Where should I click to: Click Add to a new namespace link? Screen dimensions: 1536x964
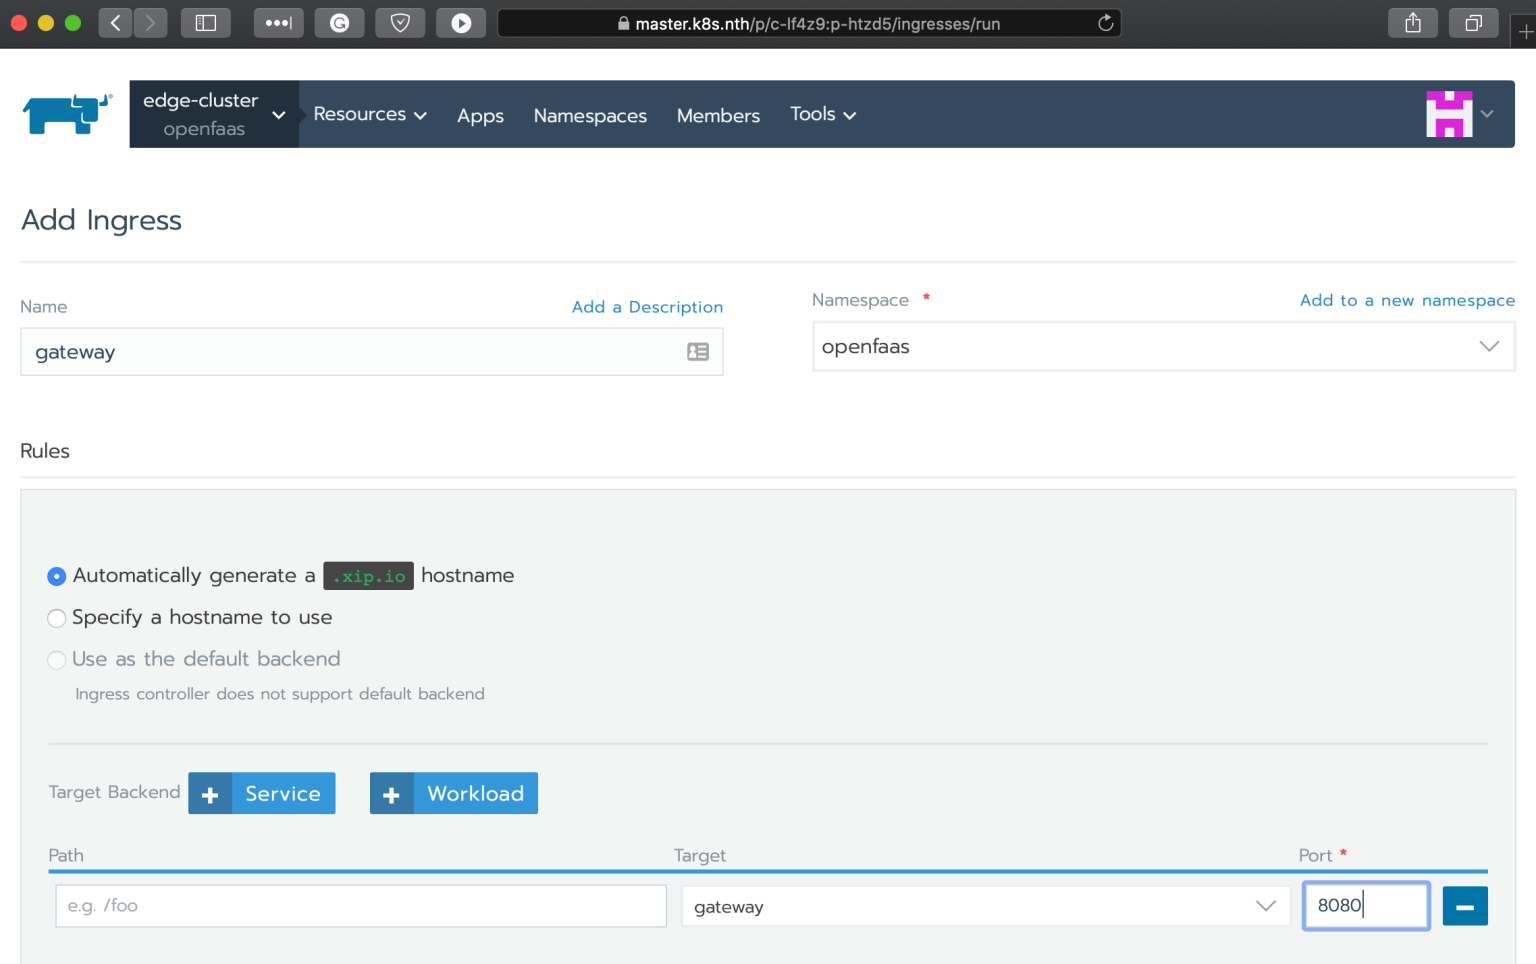pos(1407,300)
